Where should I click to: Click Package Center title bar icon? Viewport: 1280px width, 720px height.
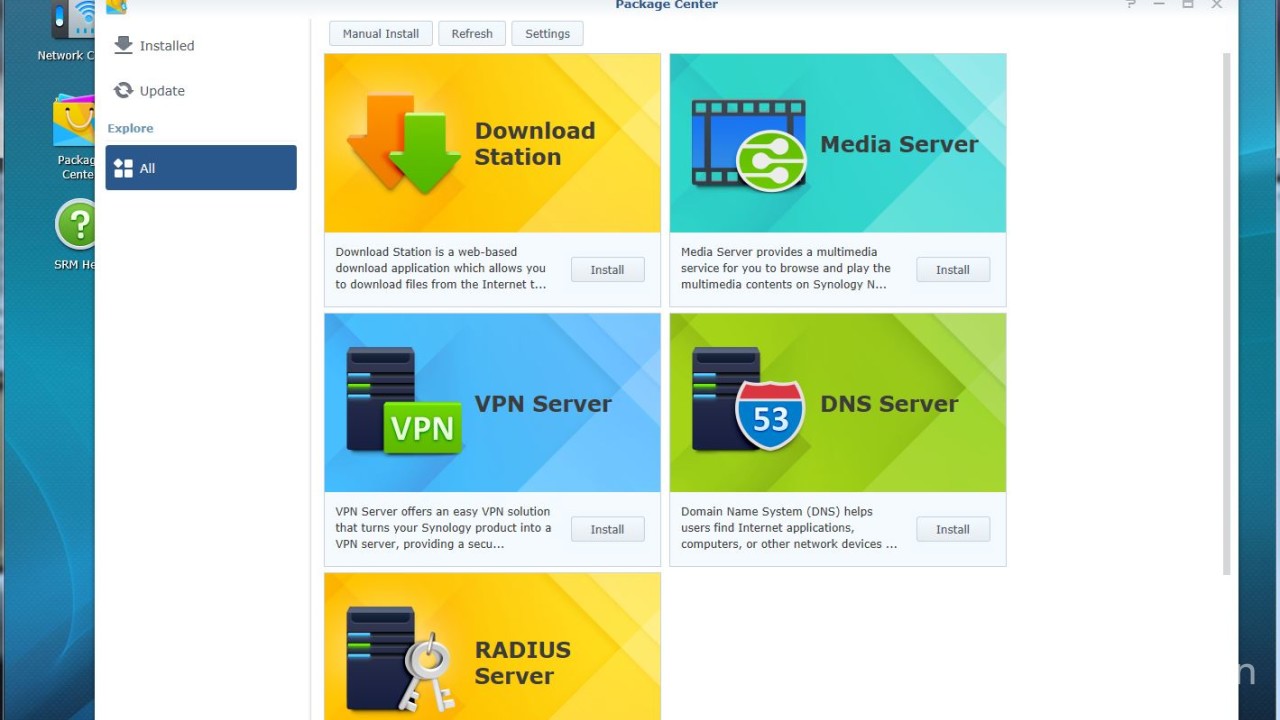point(116,6)
